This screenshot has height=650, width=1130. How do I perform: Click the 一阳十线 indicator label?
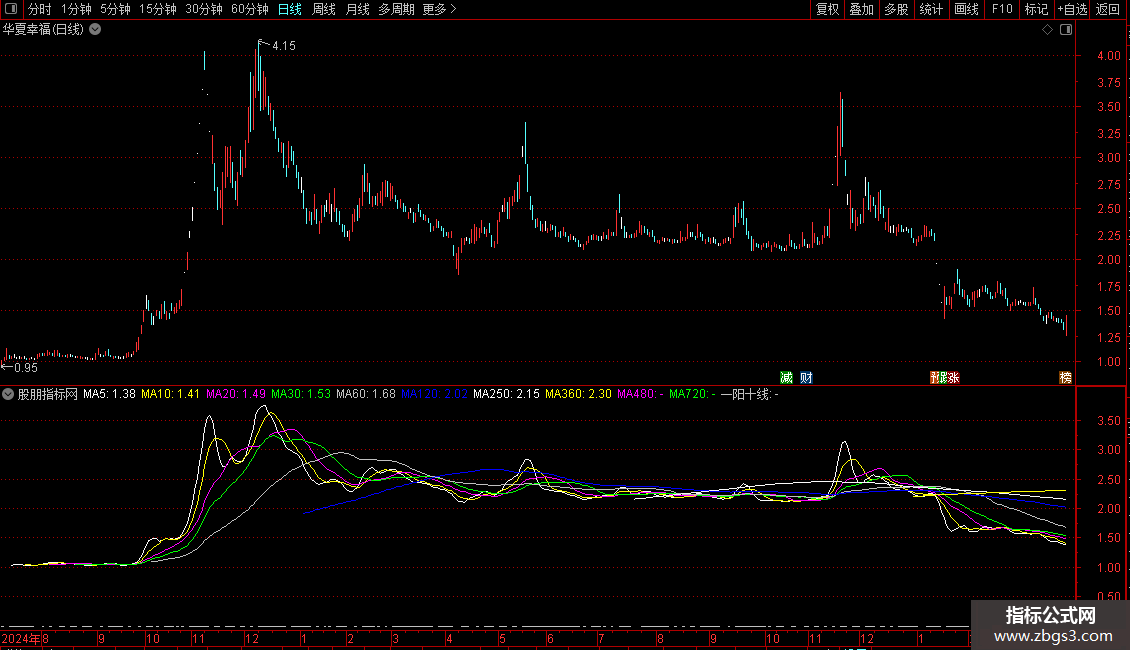point(749,394)
